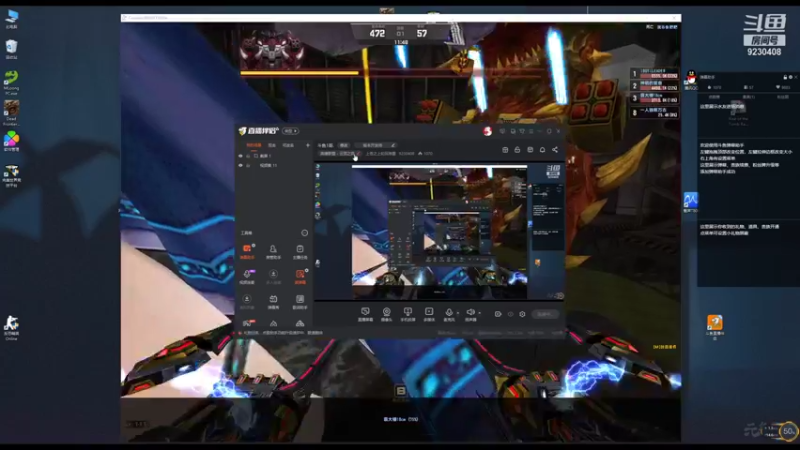Click the calendar-like icon left of the padlock
Viewport: 800px width, 450px height.
point(505,149)
